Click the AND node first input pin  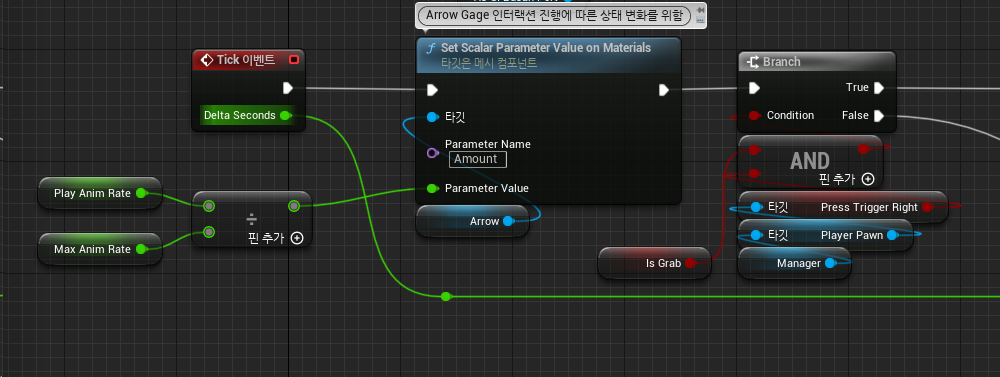click(754, 150)
